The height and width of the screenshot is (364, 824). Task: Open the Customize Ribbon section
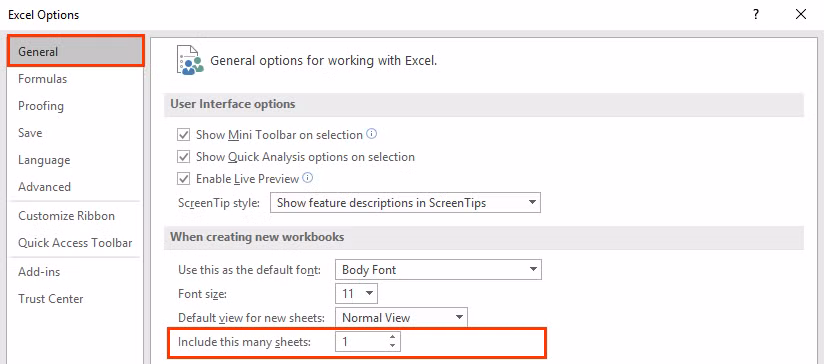tap(67, 216)
